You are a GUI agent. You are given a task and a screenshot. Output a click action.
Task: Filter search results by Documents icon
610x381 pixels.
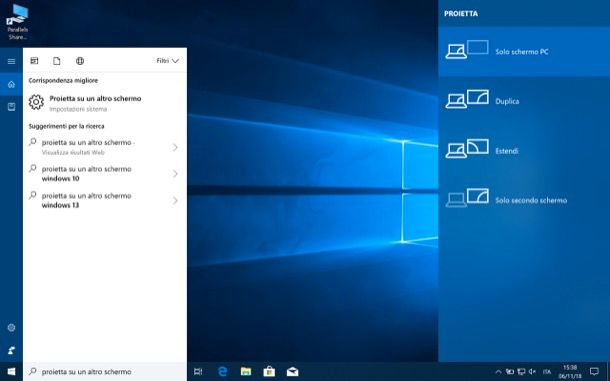57,61
